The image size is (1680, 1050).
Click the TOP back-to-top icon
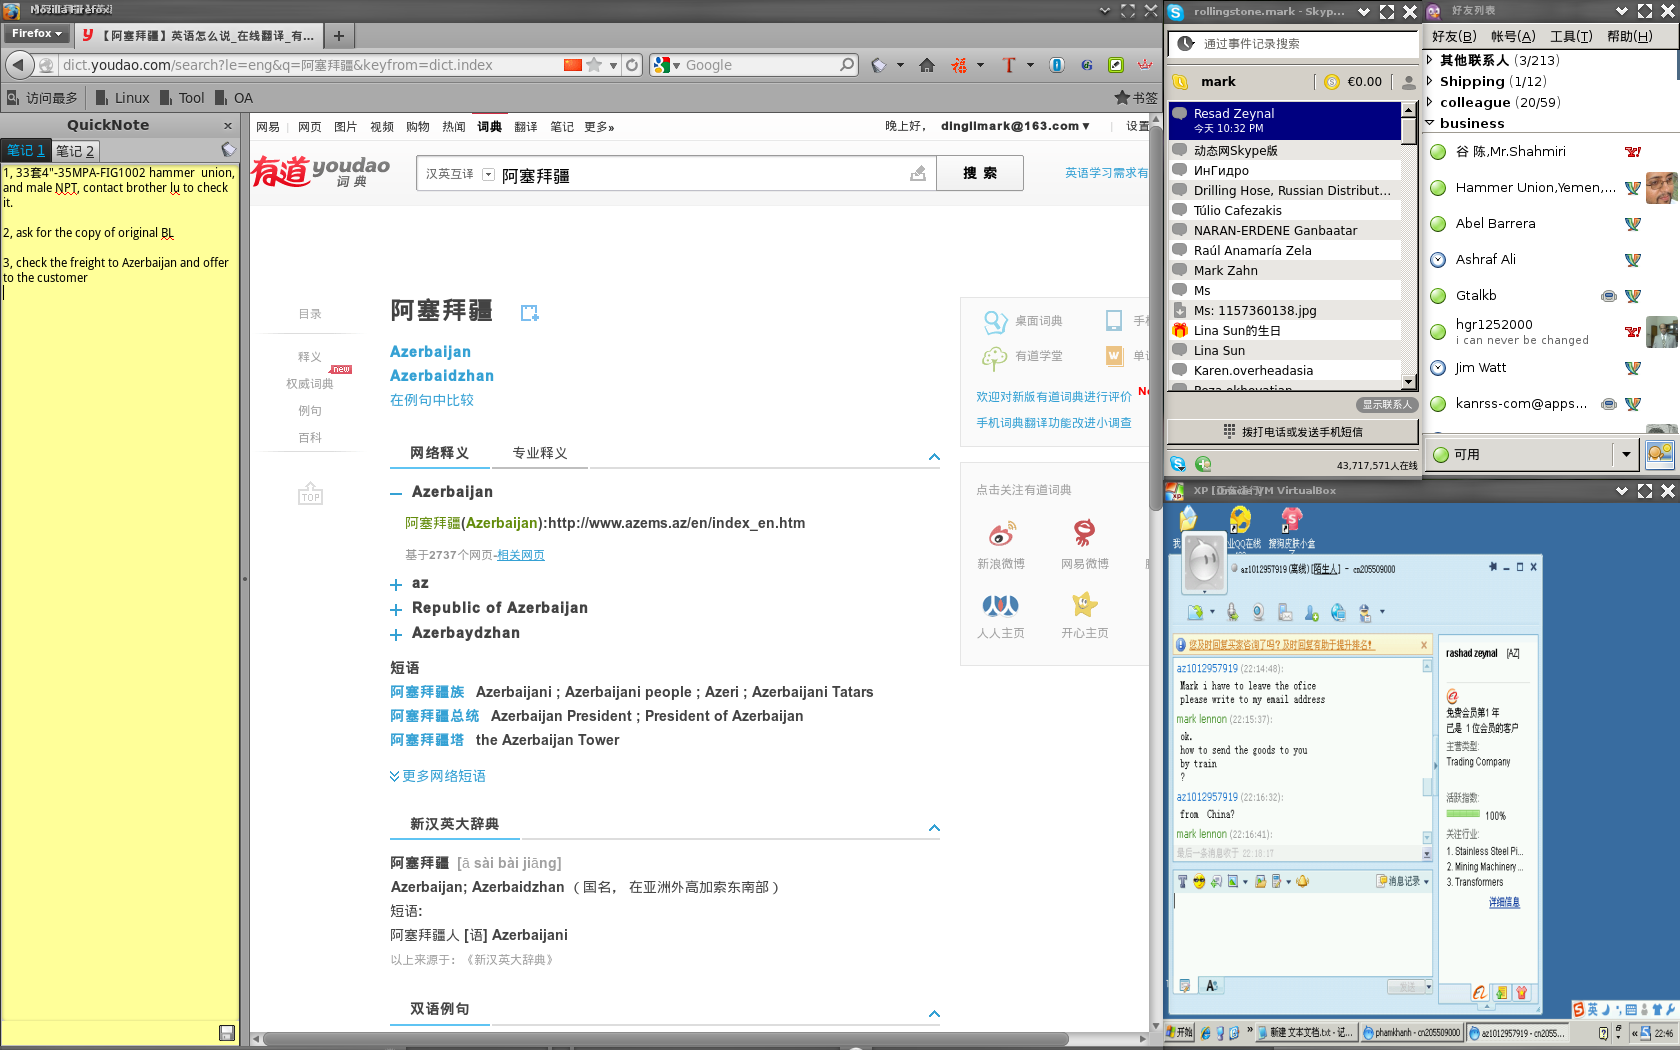pyautogui.click(x=310, y=494)
